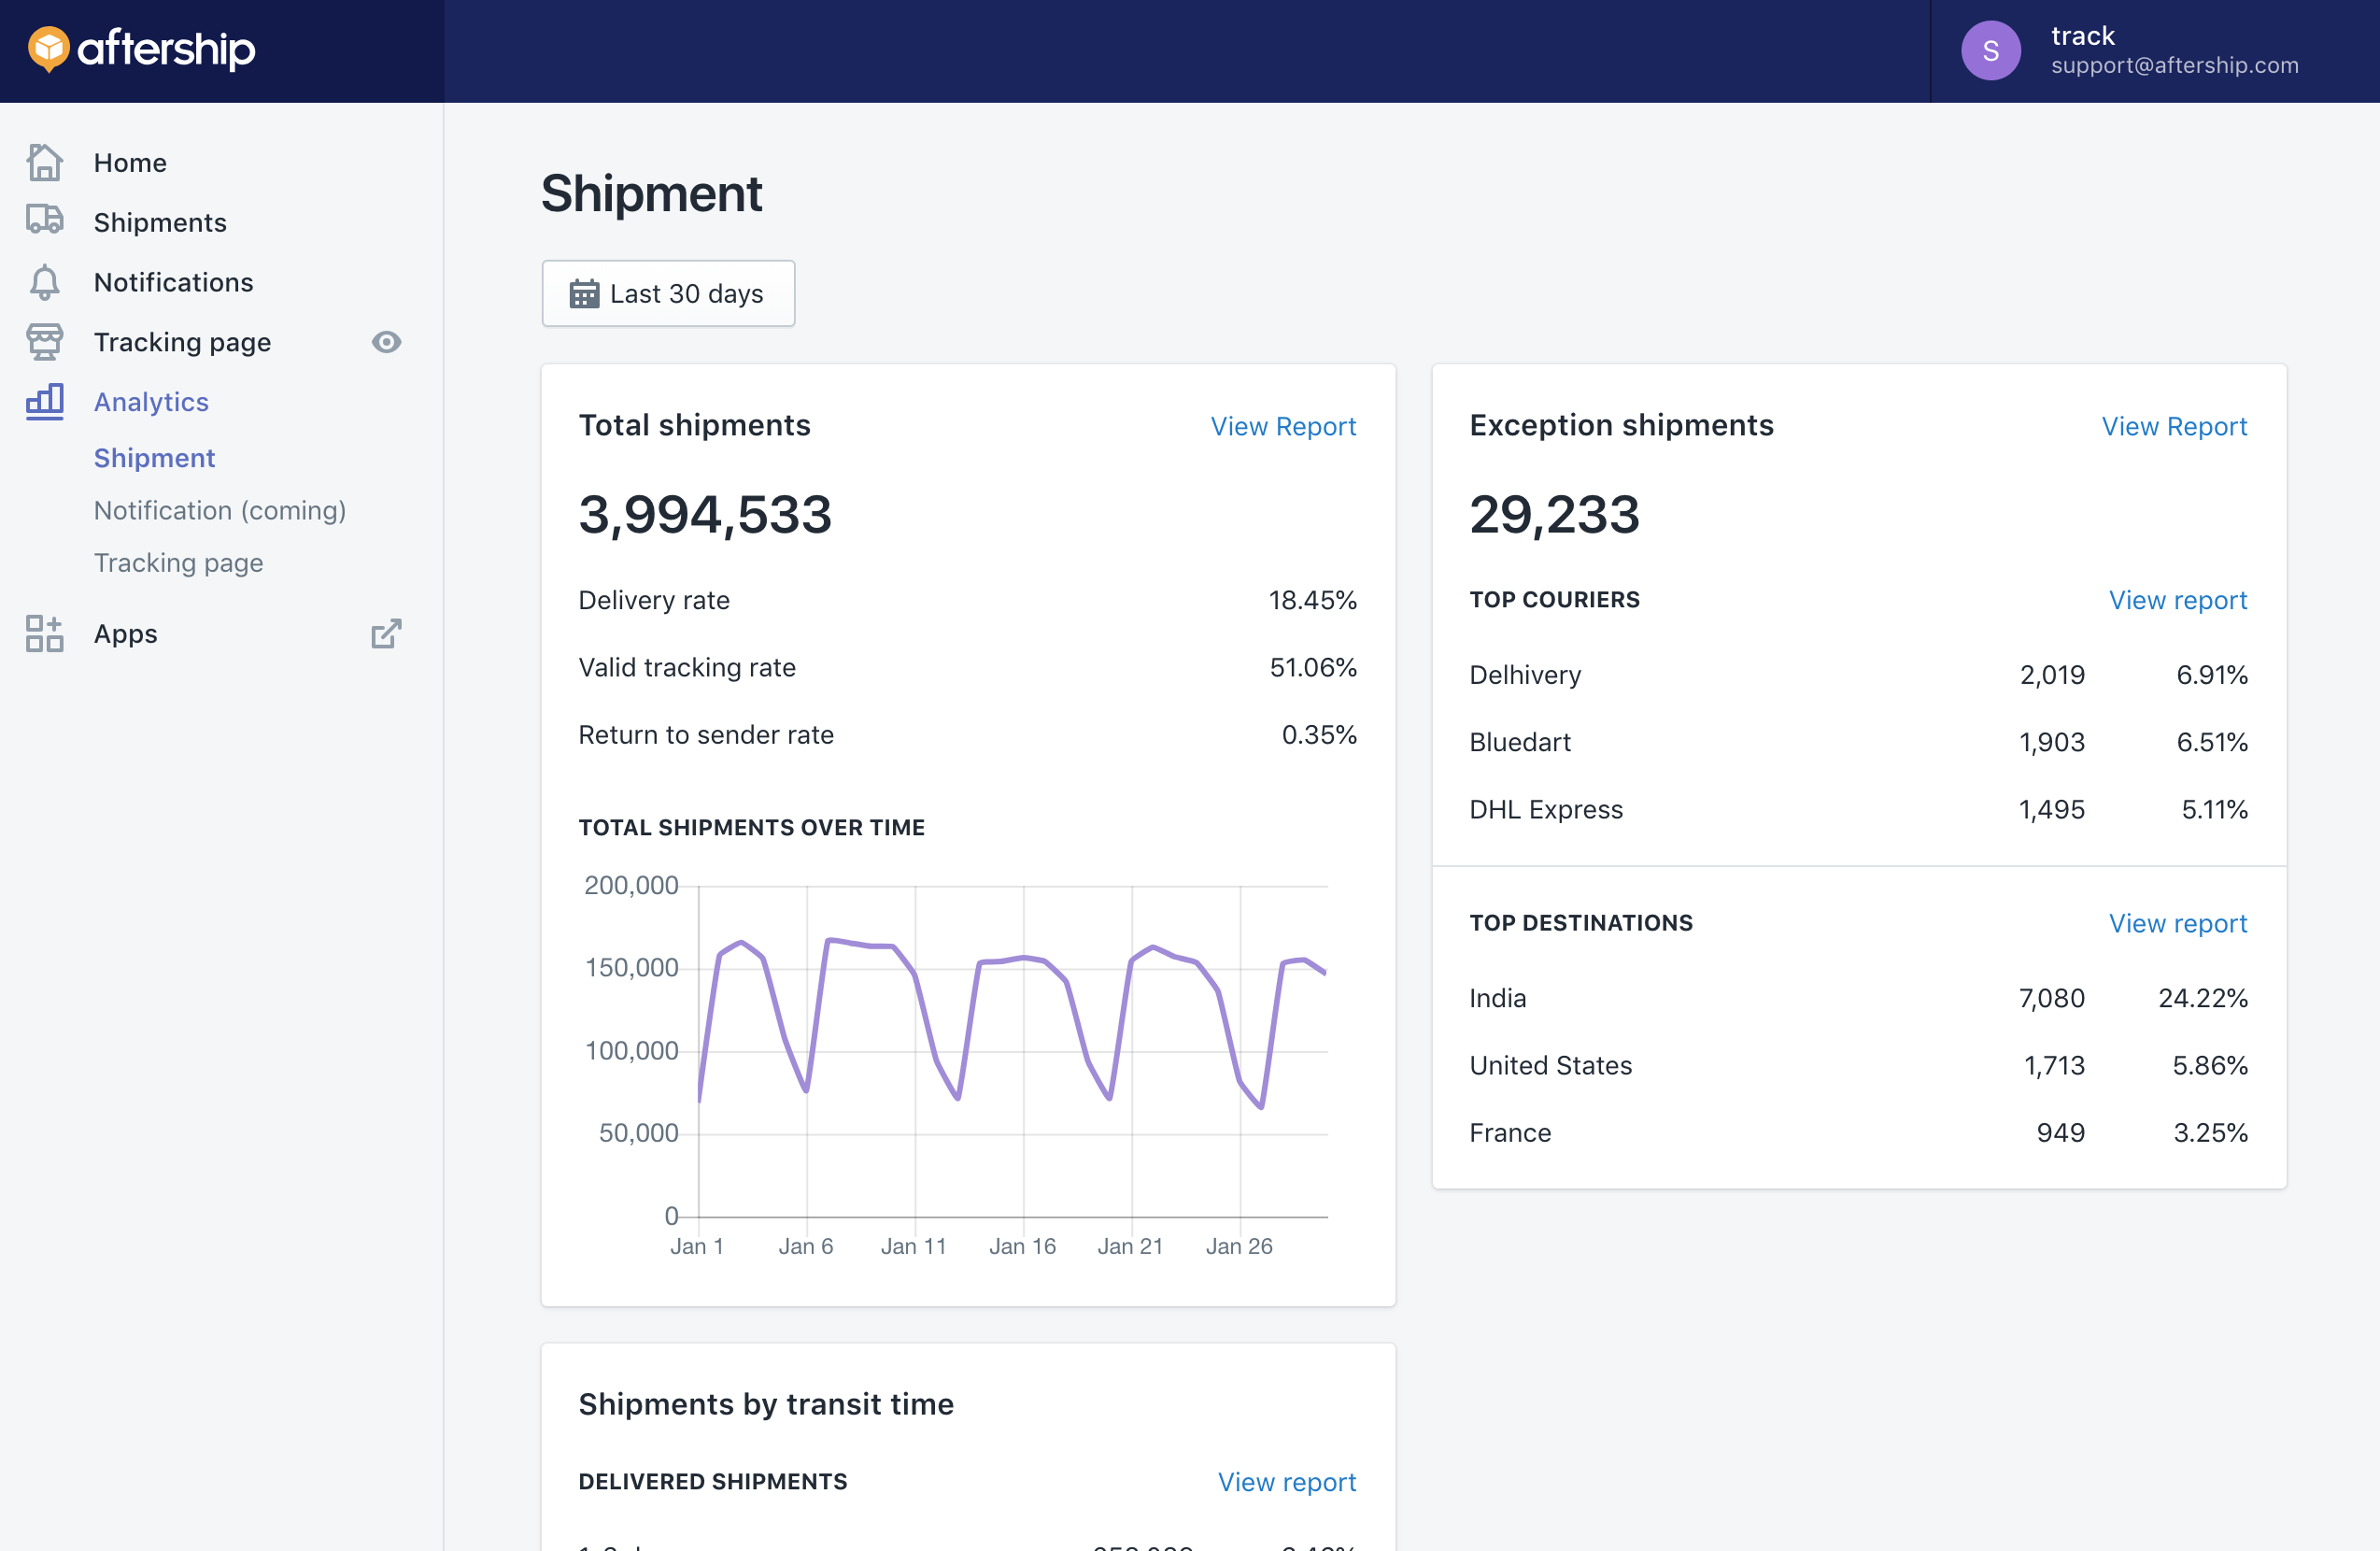
Task: Click the Home house icon
Action: tap(44, 162)
